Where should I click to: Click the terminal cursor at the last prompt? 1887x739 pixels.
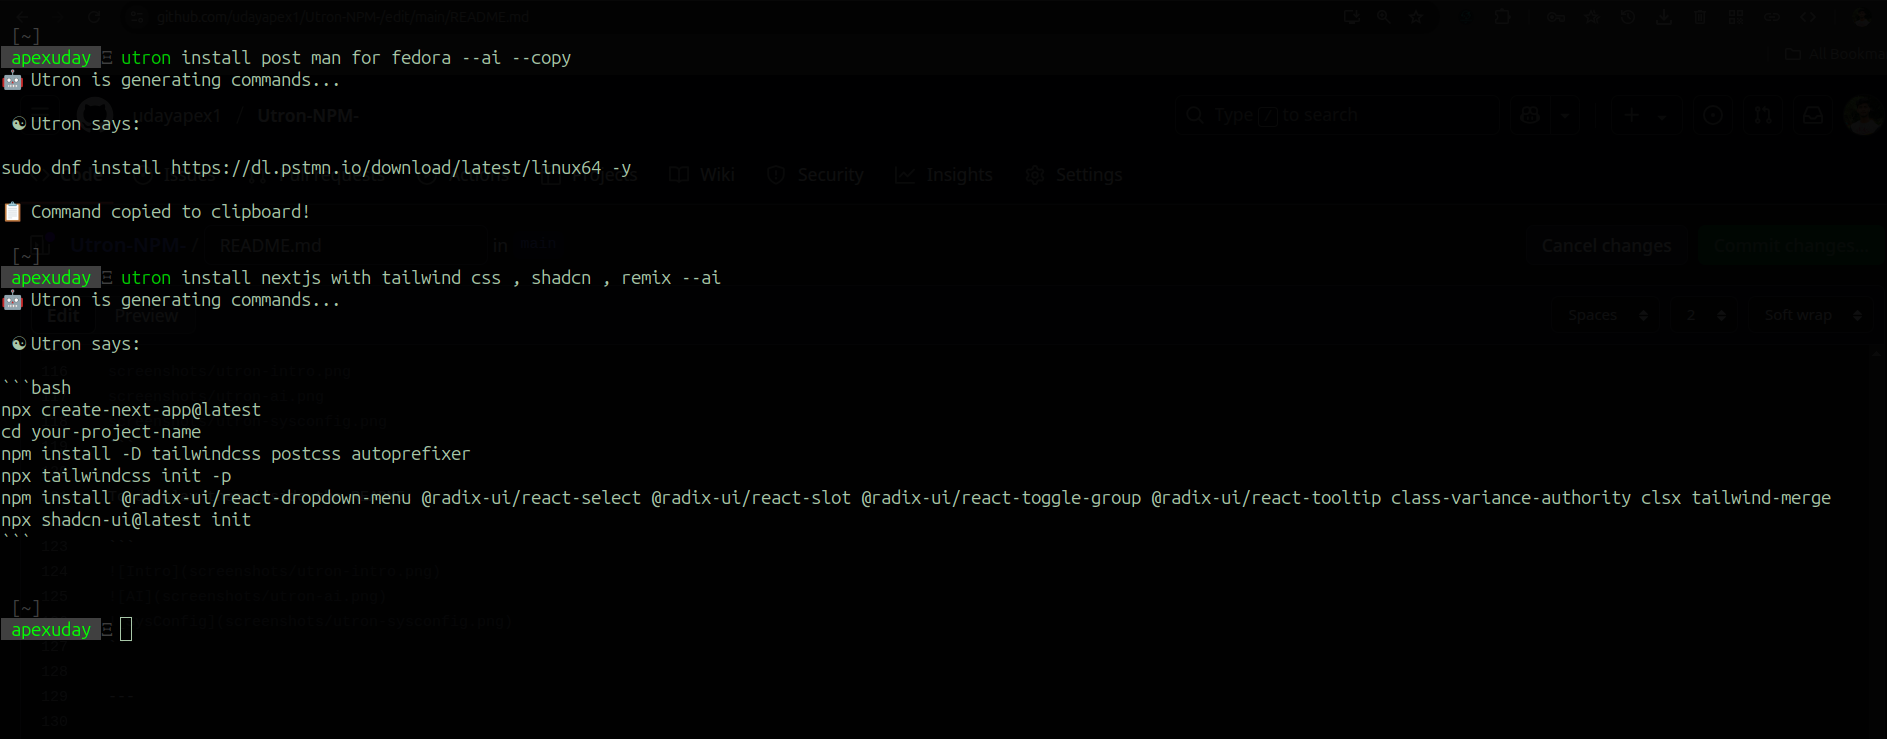click(126, 629)
